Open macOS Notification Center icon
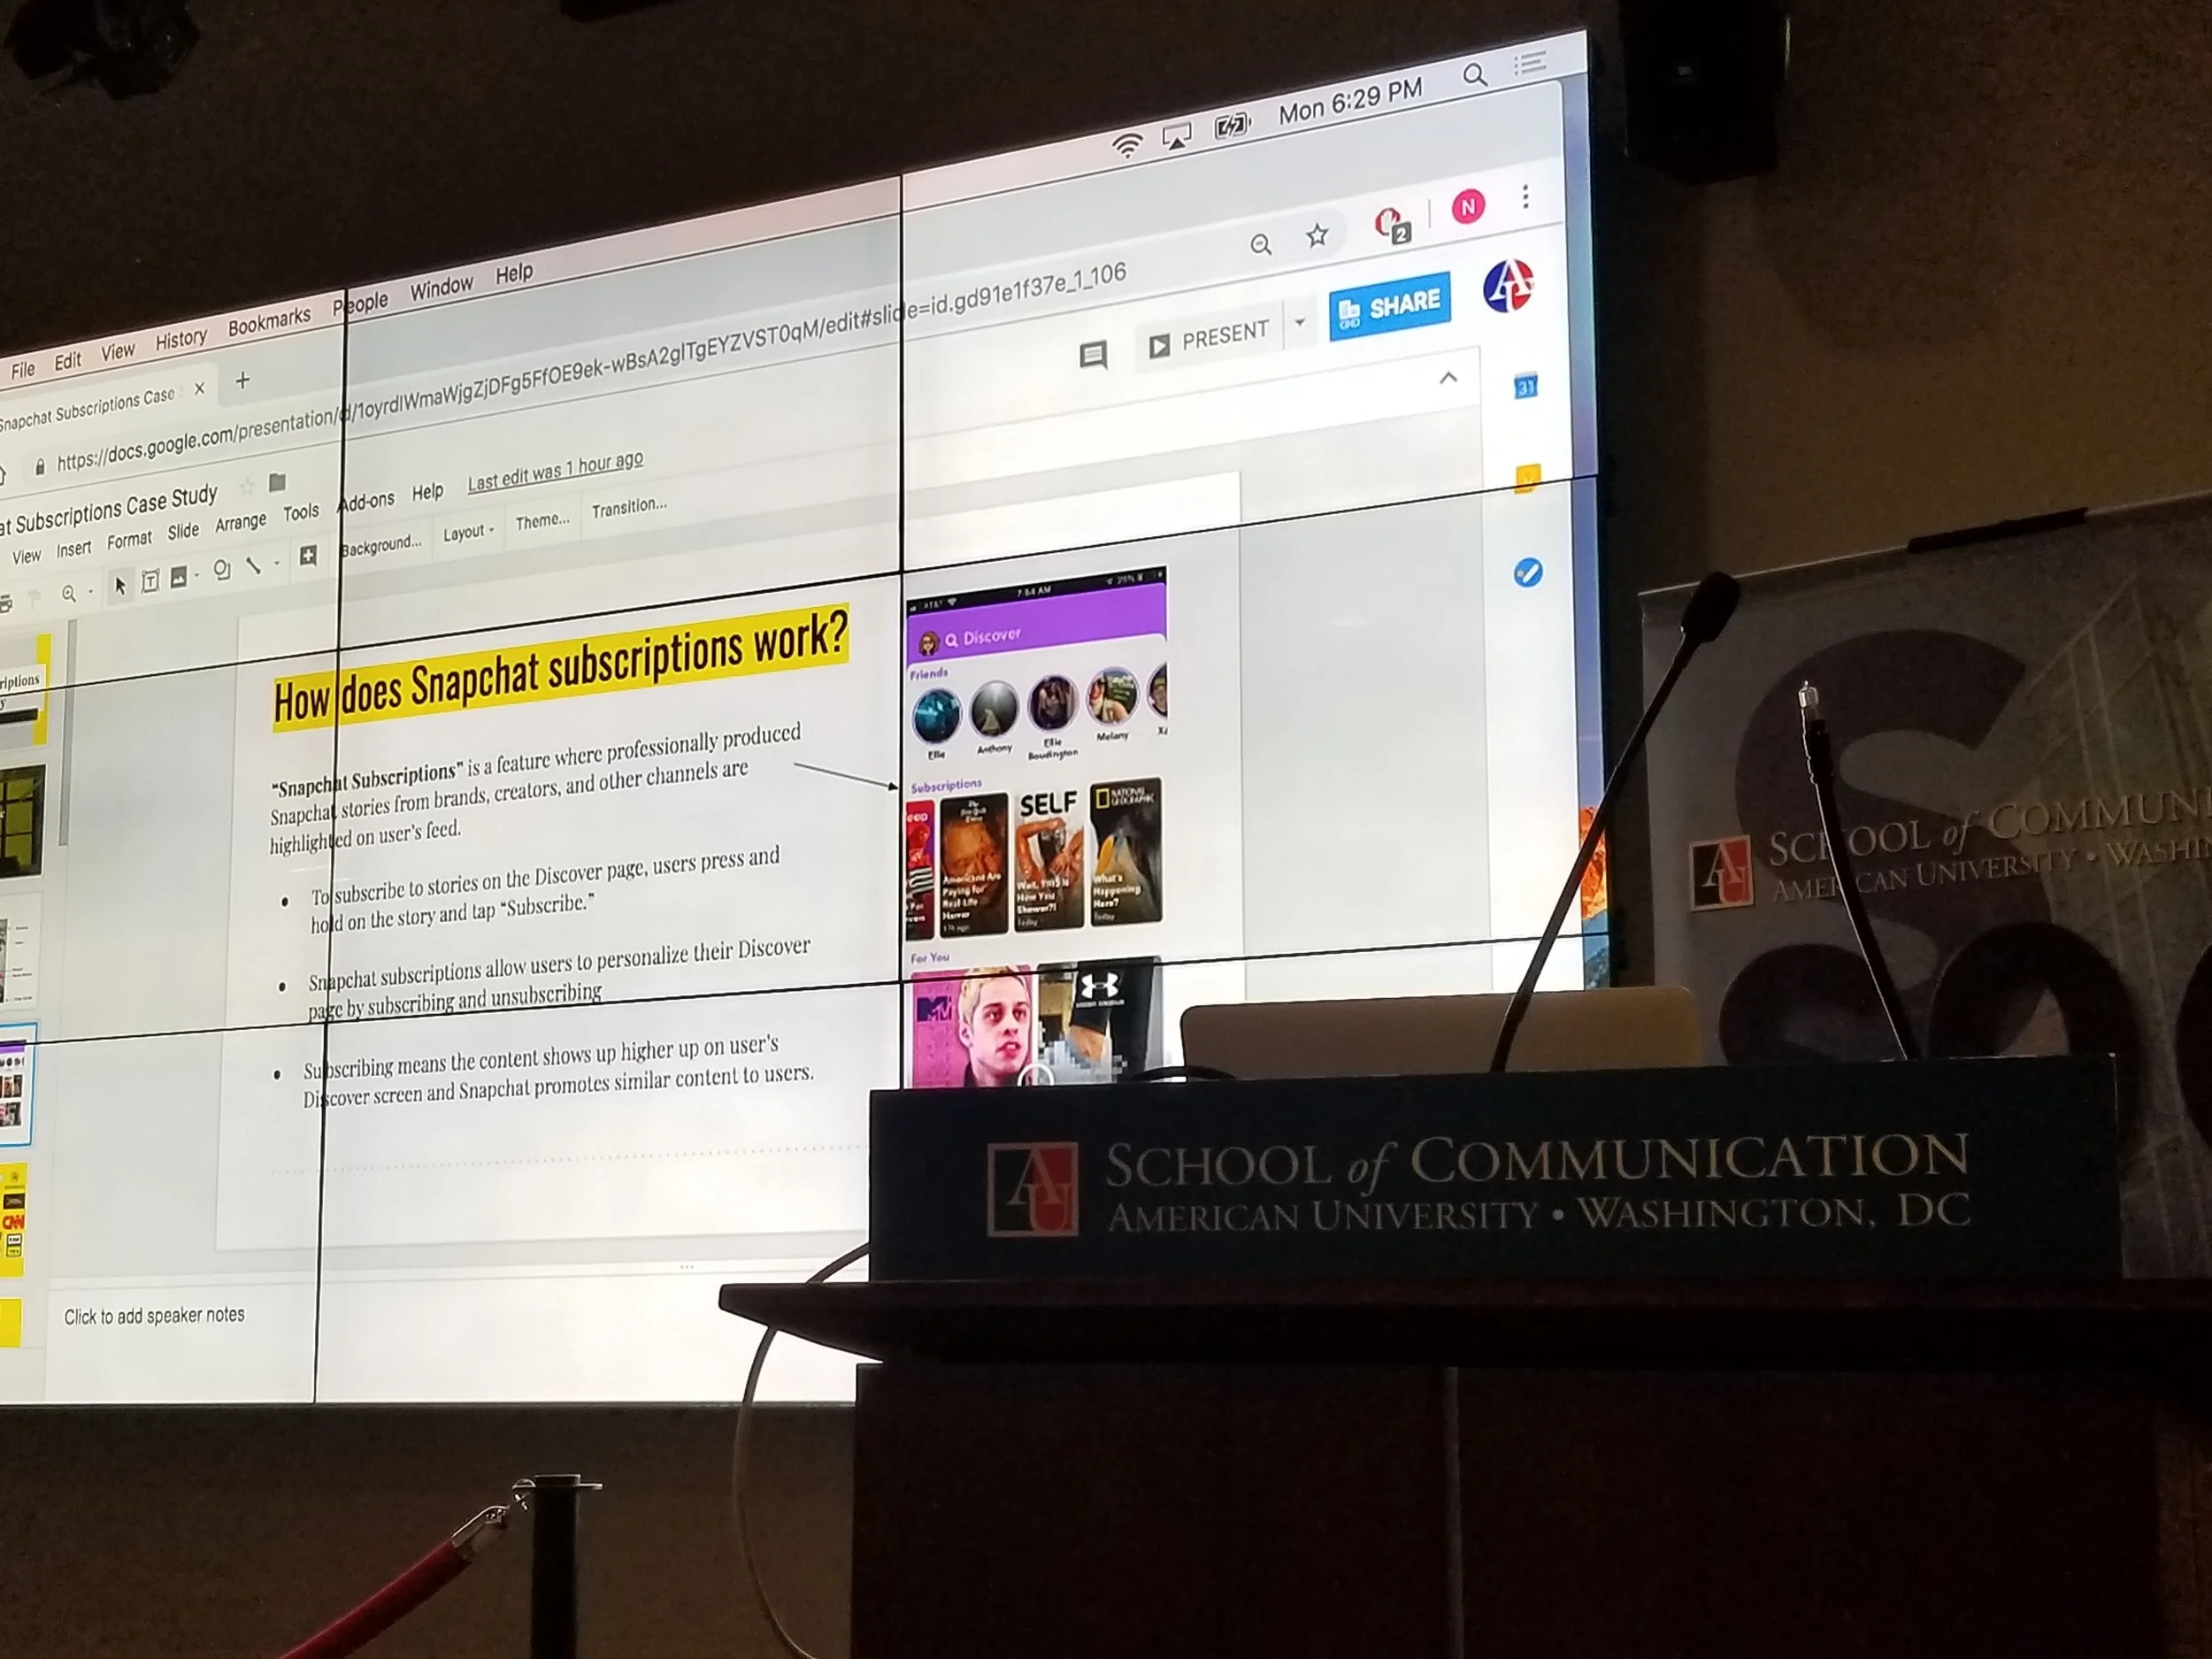This screenshot has height=1659, width=2212. [1530, 64]
